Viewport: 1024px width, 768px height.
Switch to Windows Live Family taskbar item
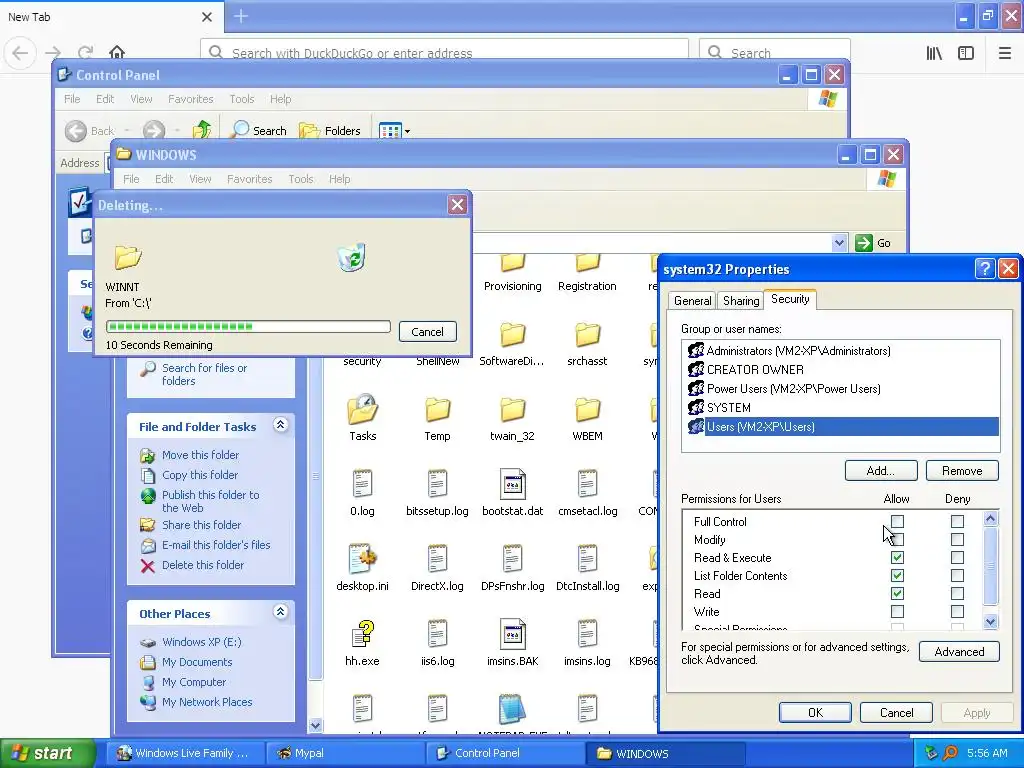click(x=183, y=753)
